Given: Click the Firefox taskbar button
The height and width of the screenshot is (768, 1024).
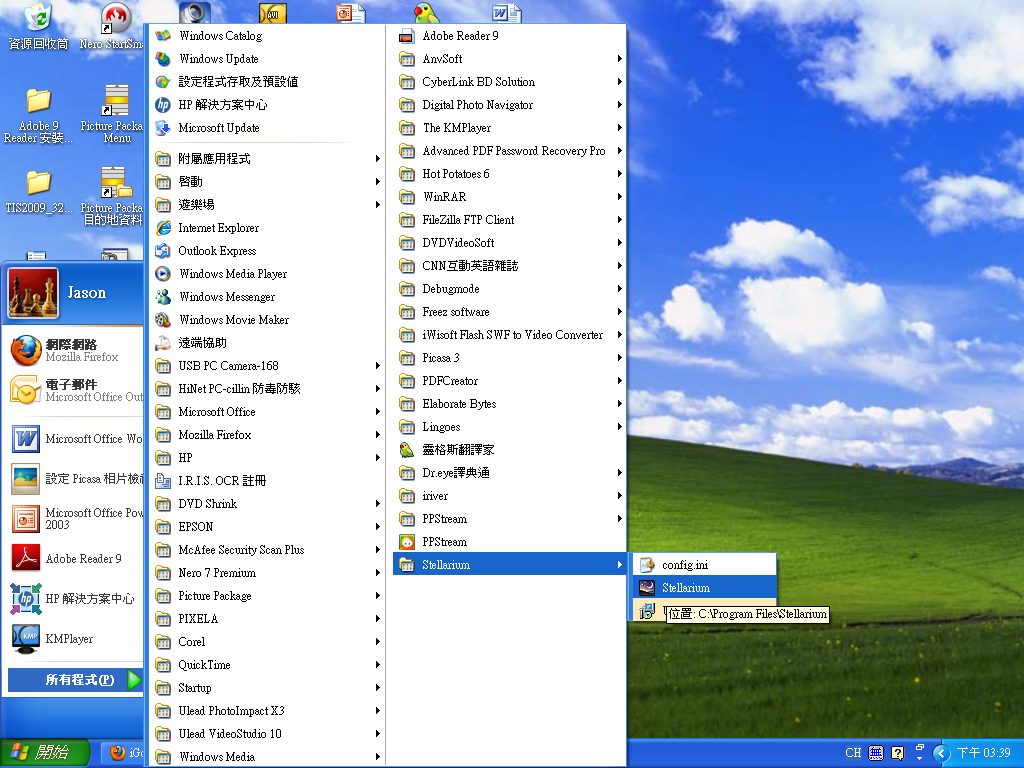Looking at the screenshot, I should pos(124,753).
